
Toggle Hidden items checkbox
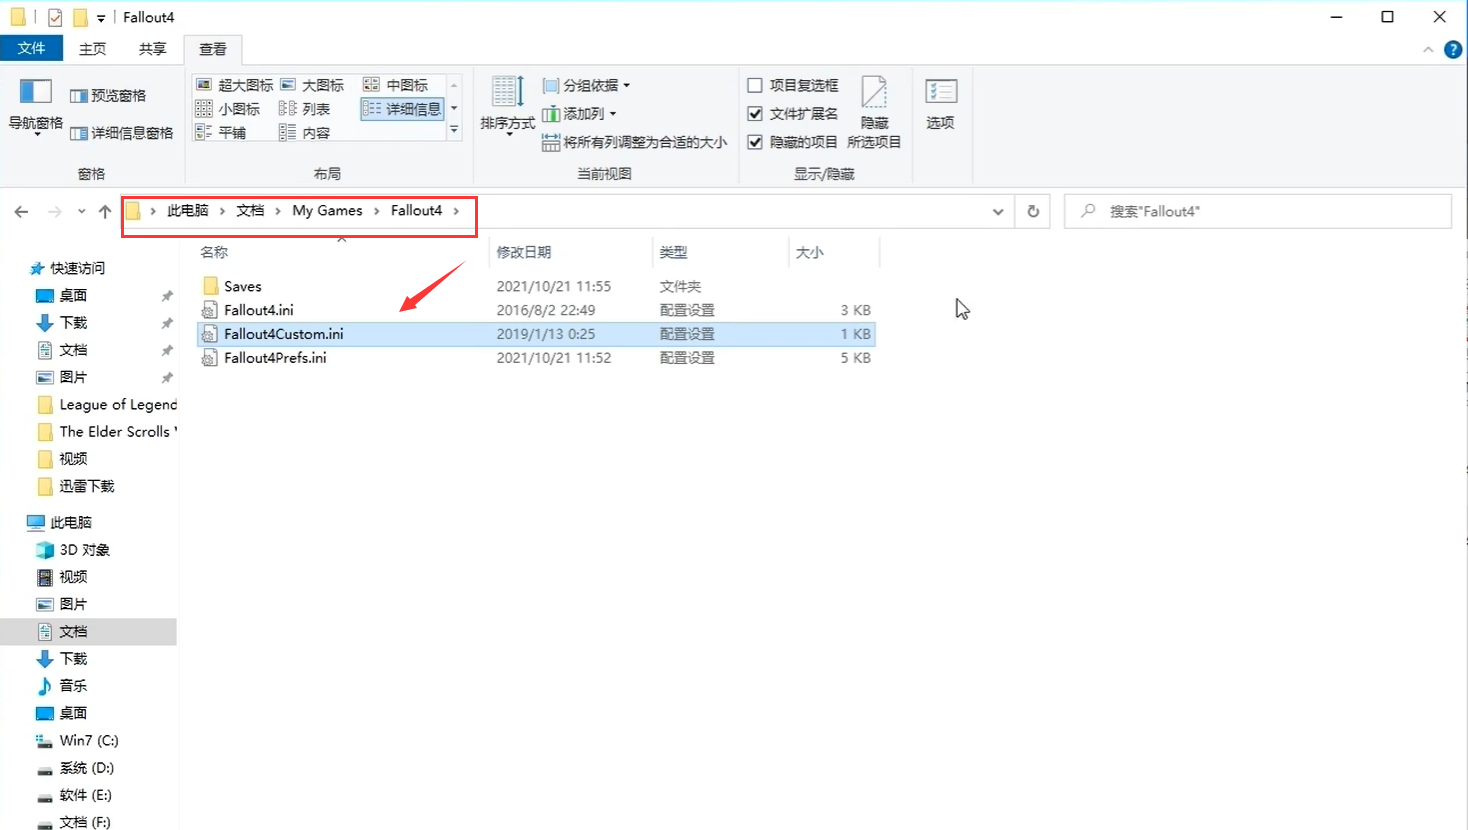pos(793,142)
